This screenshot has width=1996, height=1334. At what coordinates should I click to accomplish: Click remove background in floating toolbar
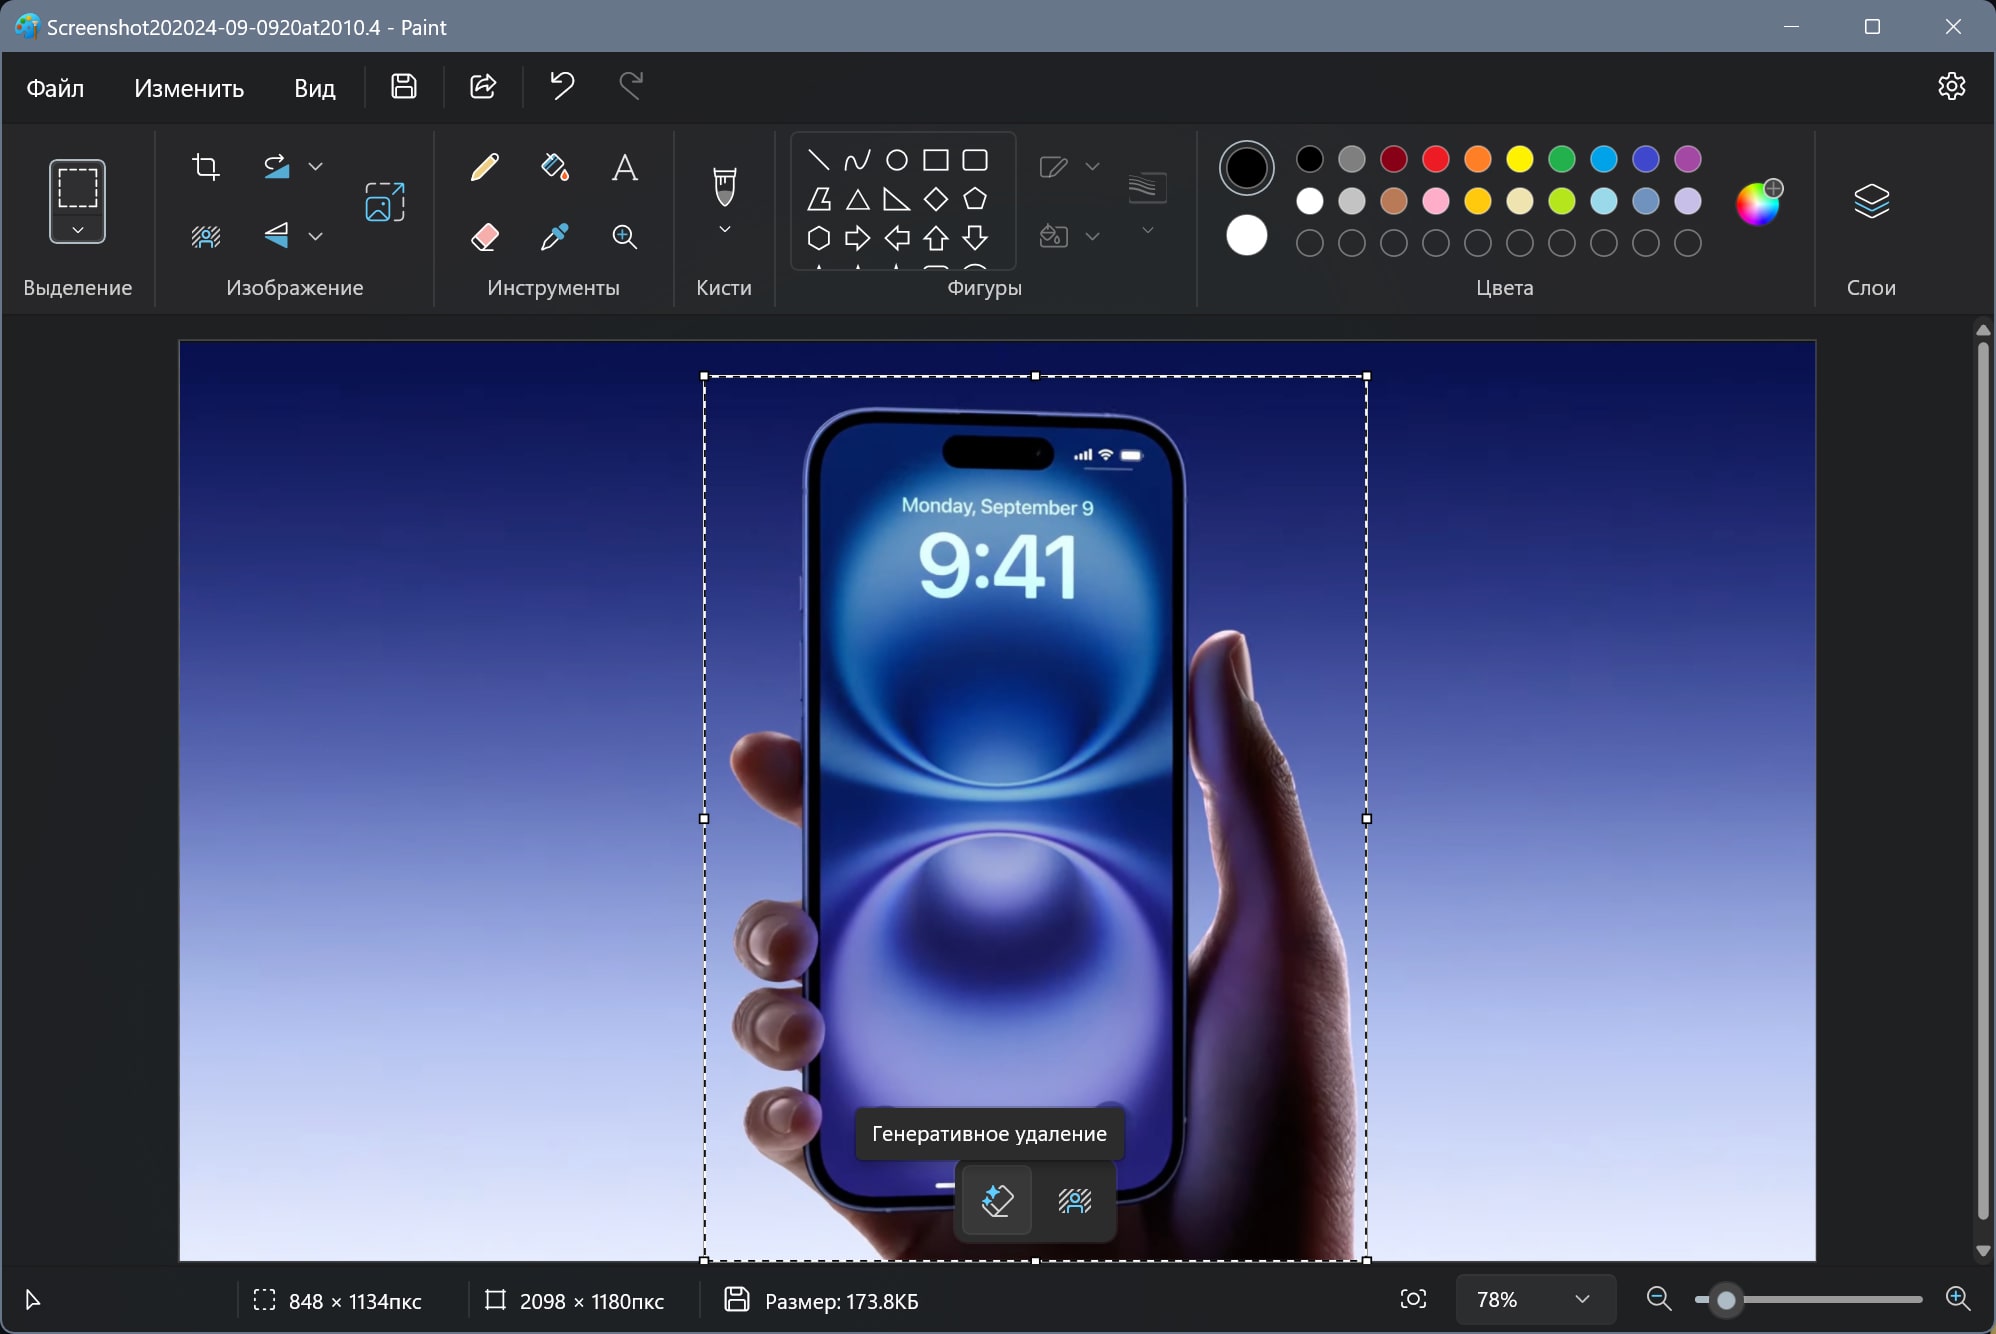coord(1075,1199)
